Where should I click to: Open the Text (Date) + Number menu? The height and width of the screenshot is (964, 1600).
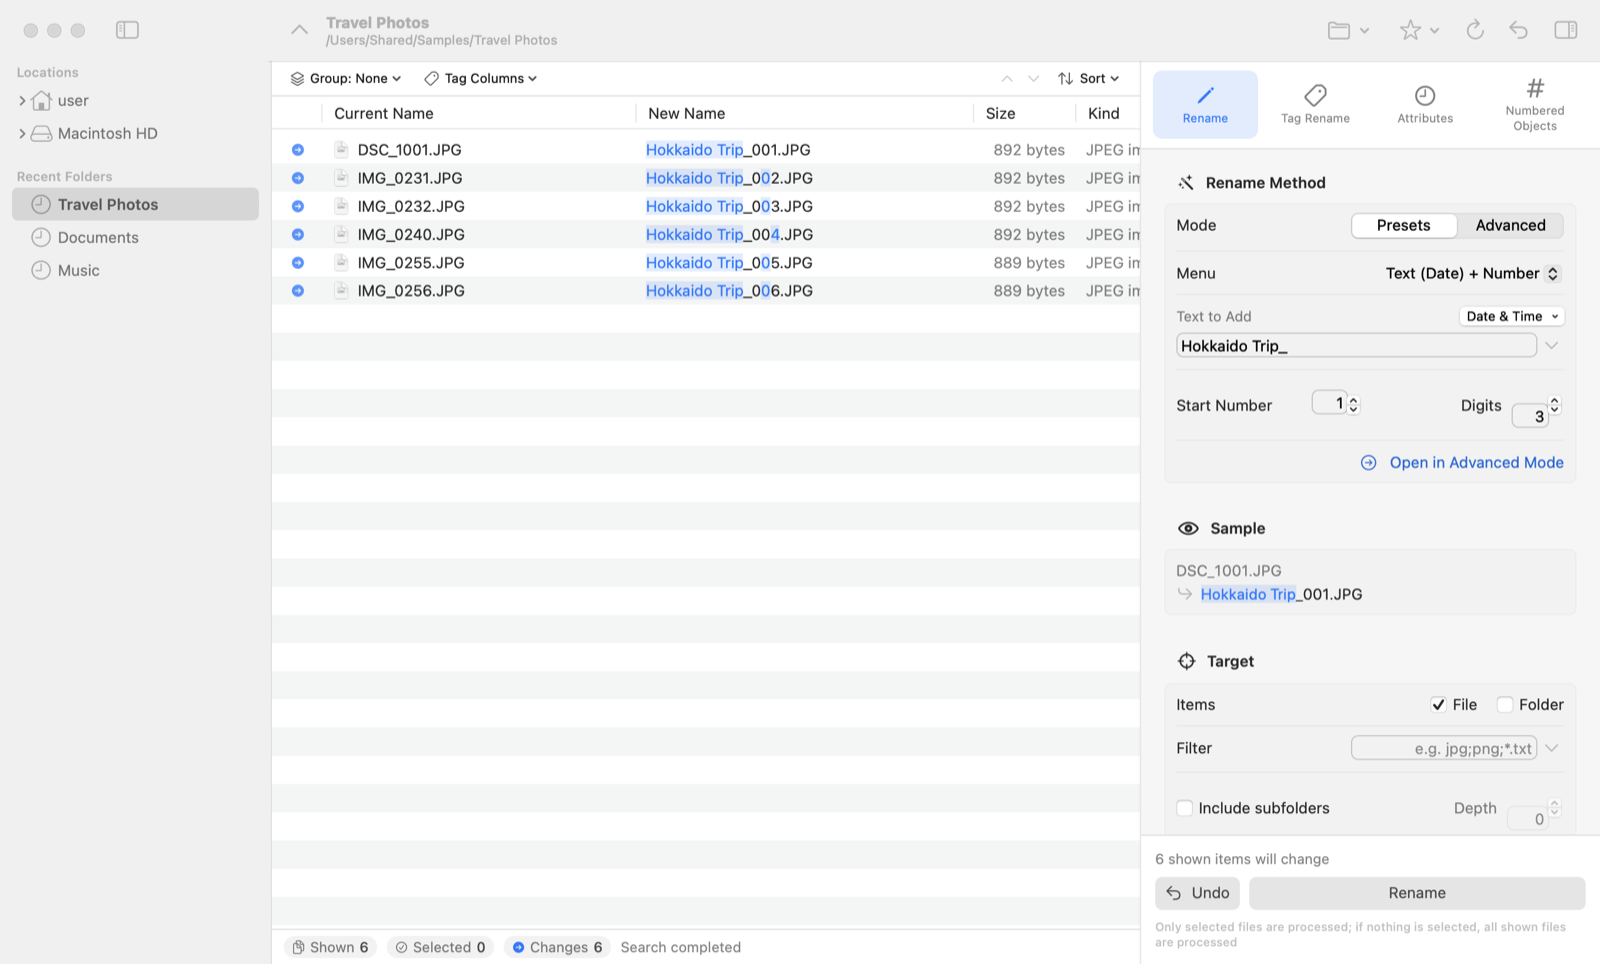(x=1472, y=273)
